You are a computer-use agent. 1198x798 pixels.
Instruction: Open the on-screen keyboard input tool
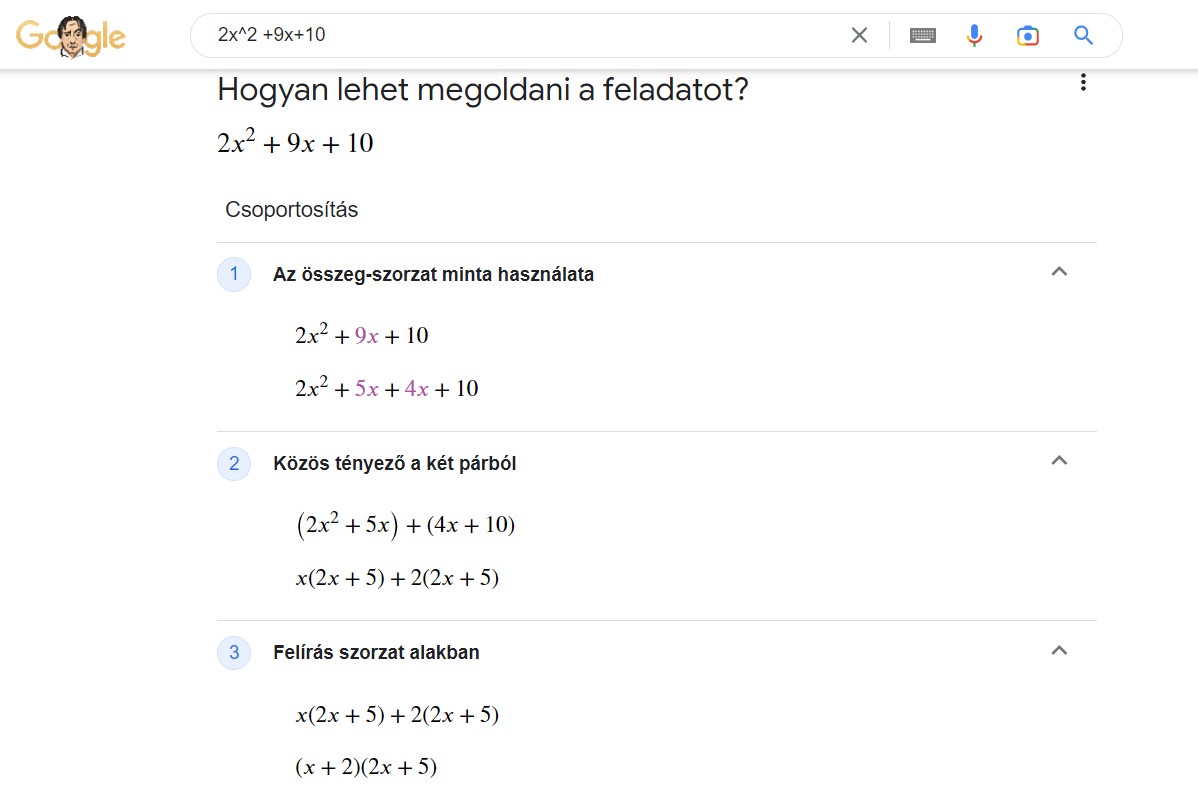pos(923,36)
